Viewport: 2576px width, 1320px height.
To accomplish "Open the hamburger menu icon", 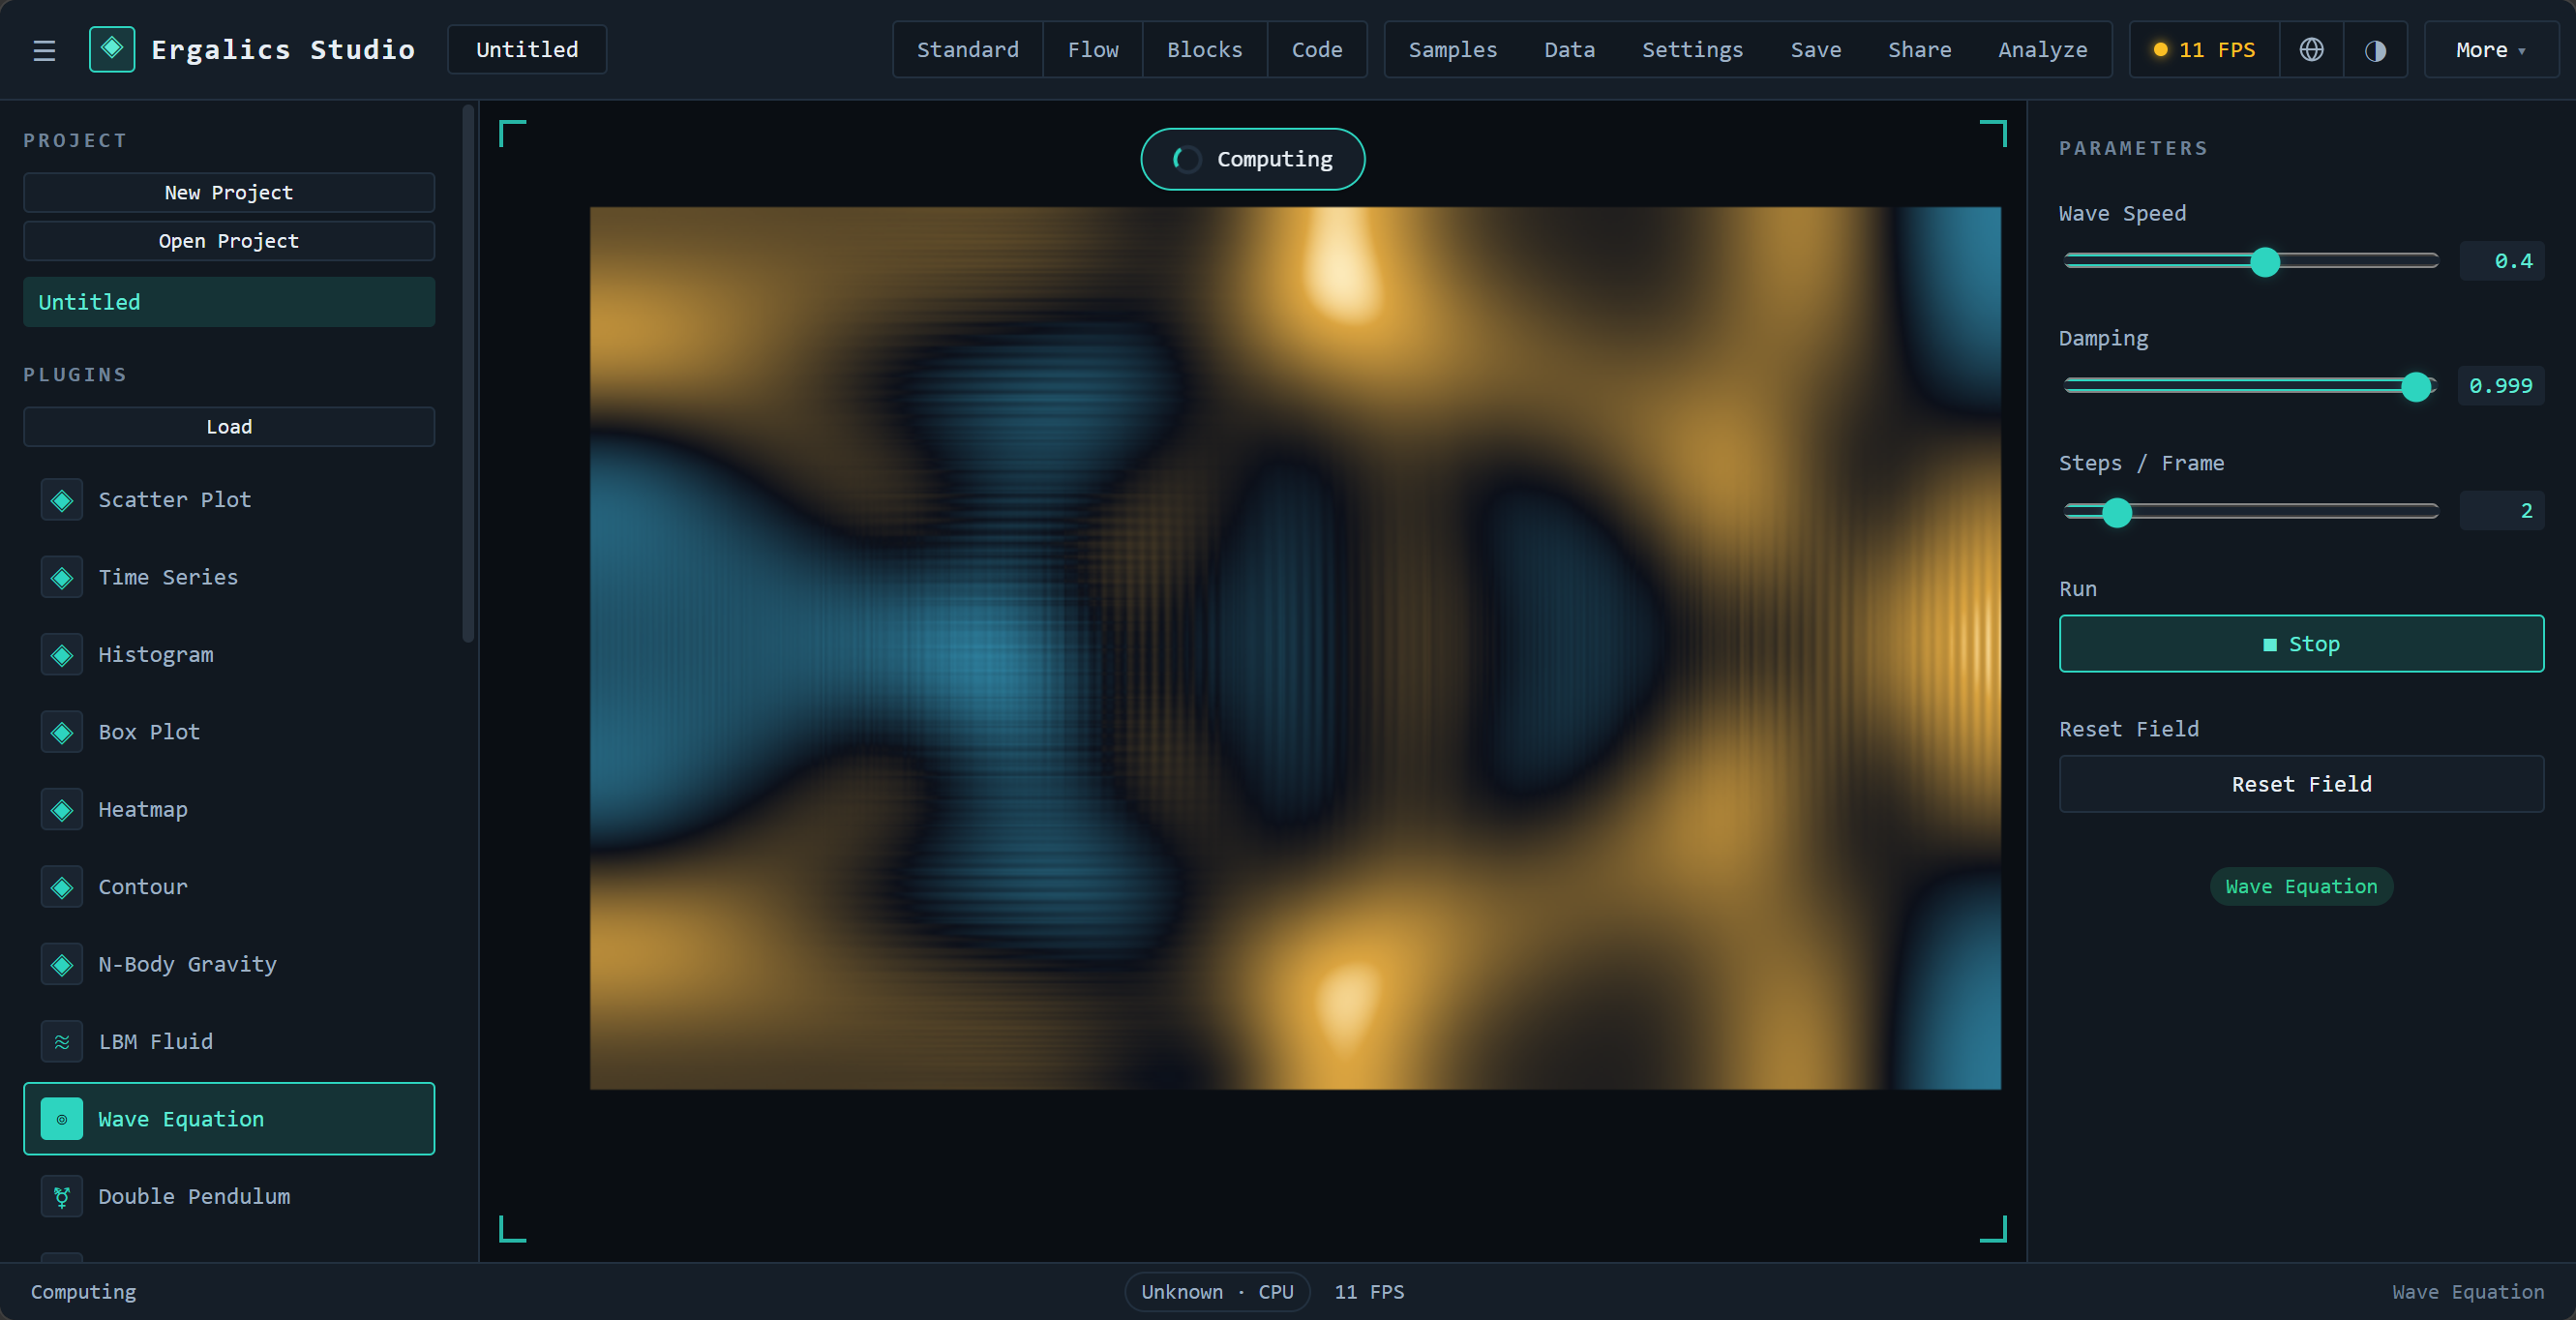I will (44, 50).
